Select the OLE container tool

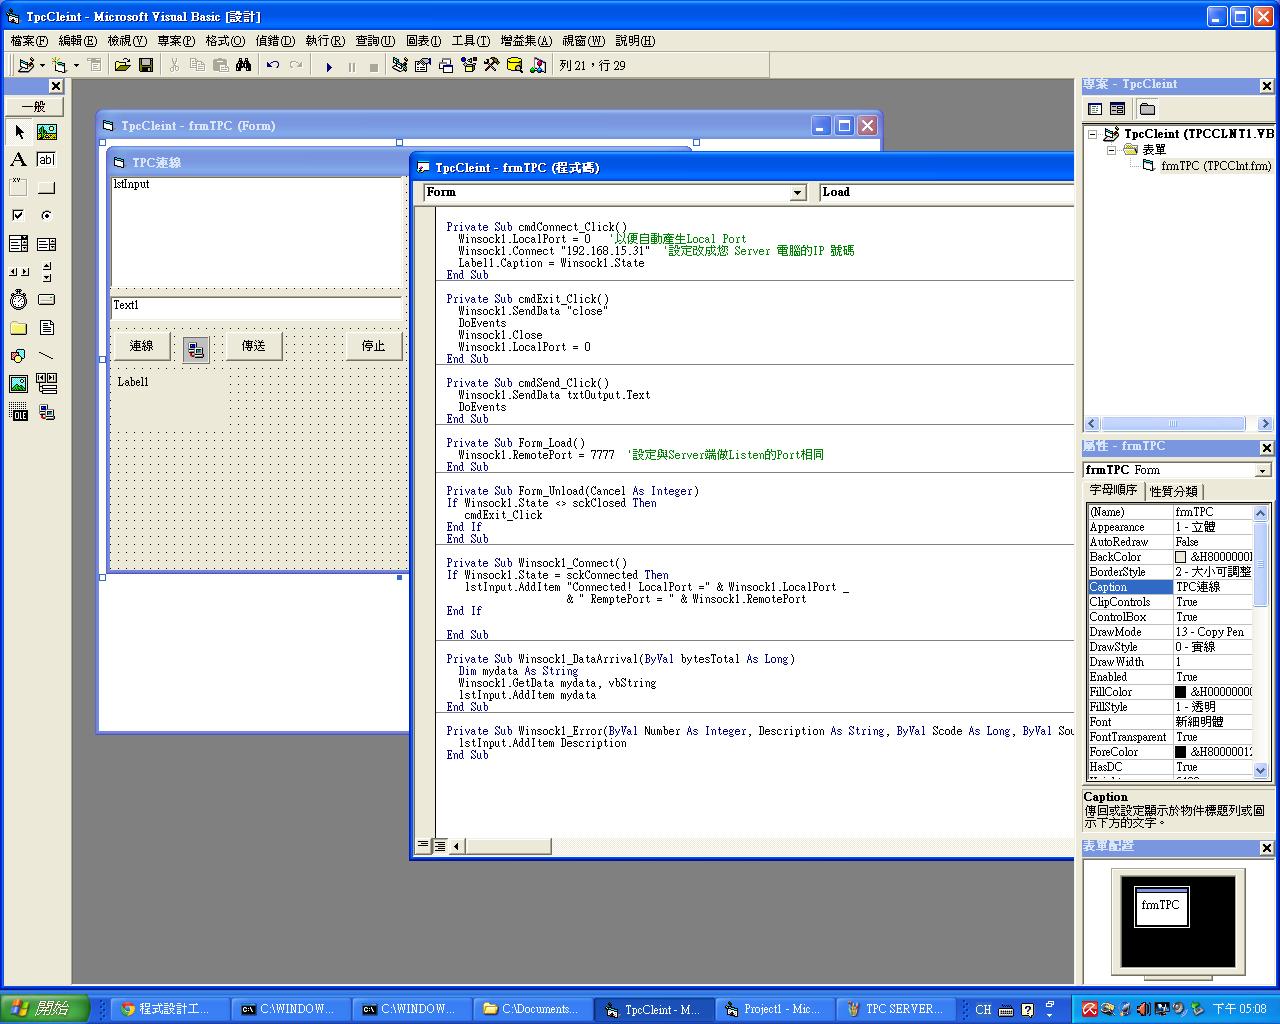pos(19,412)
